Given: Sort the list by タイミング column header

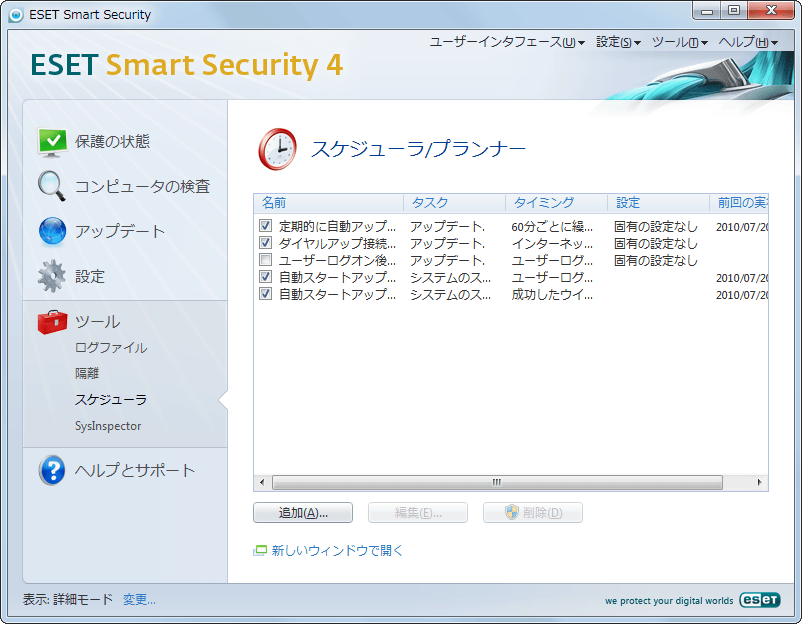Looking at the screenshot, I should 544,203.
